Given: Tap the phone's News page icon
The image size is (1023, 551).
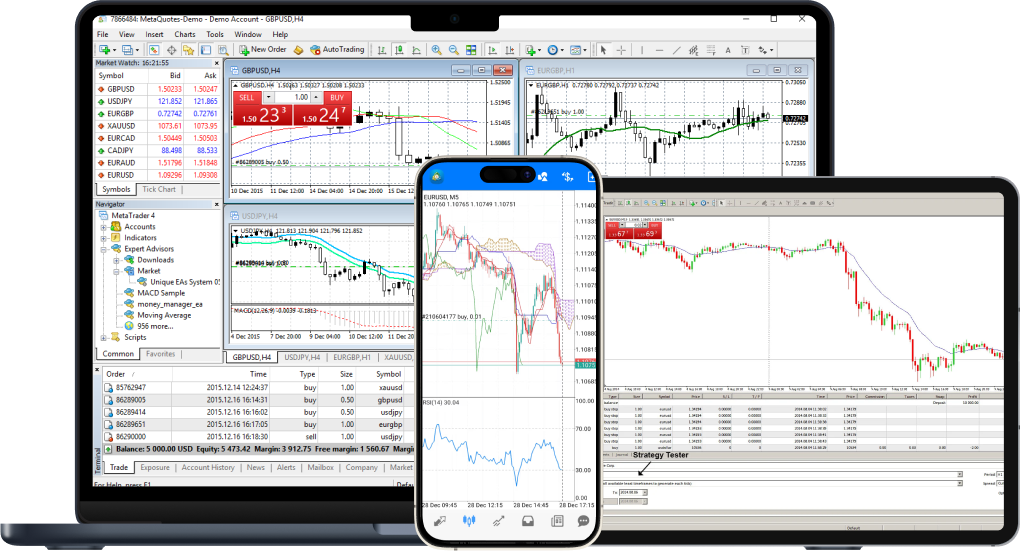Looking at the screenshot, I should point(557,521).
